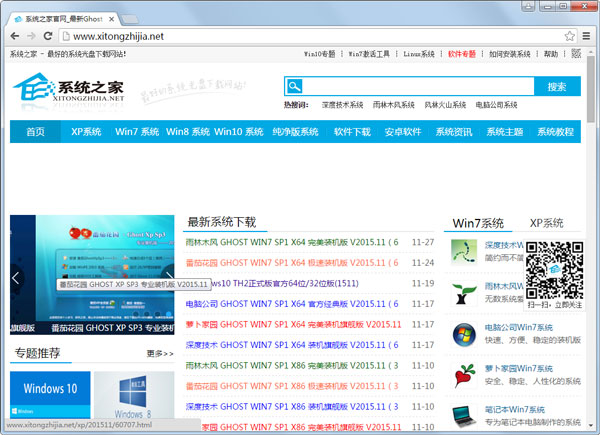This screenshot has width=600, height=435.
Task: Click the red 软件专题 top link
Action: pos(461,54)
